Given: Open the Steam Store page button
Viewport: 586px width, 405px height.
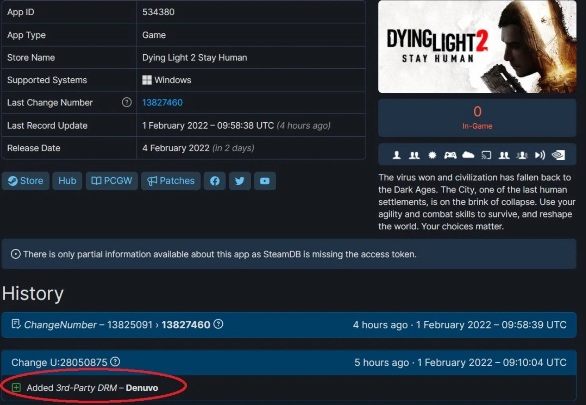Looking at the screenshot, I should [25, 181].
